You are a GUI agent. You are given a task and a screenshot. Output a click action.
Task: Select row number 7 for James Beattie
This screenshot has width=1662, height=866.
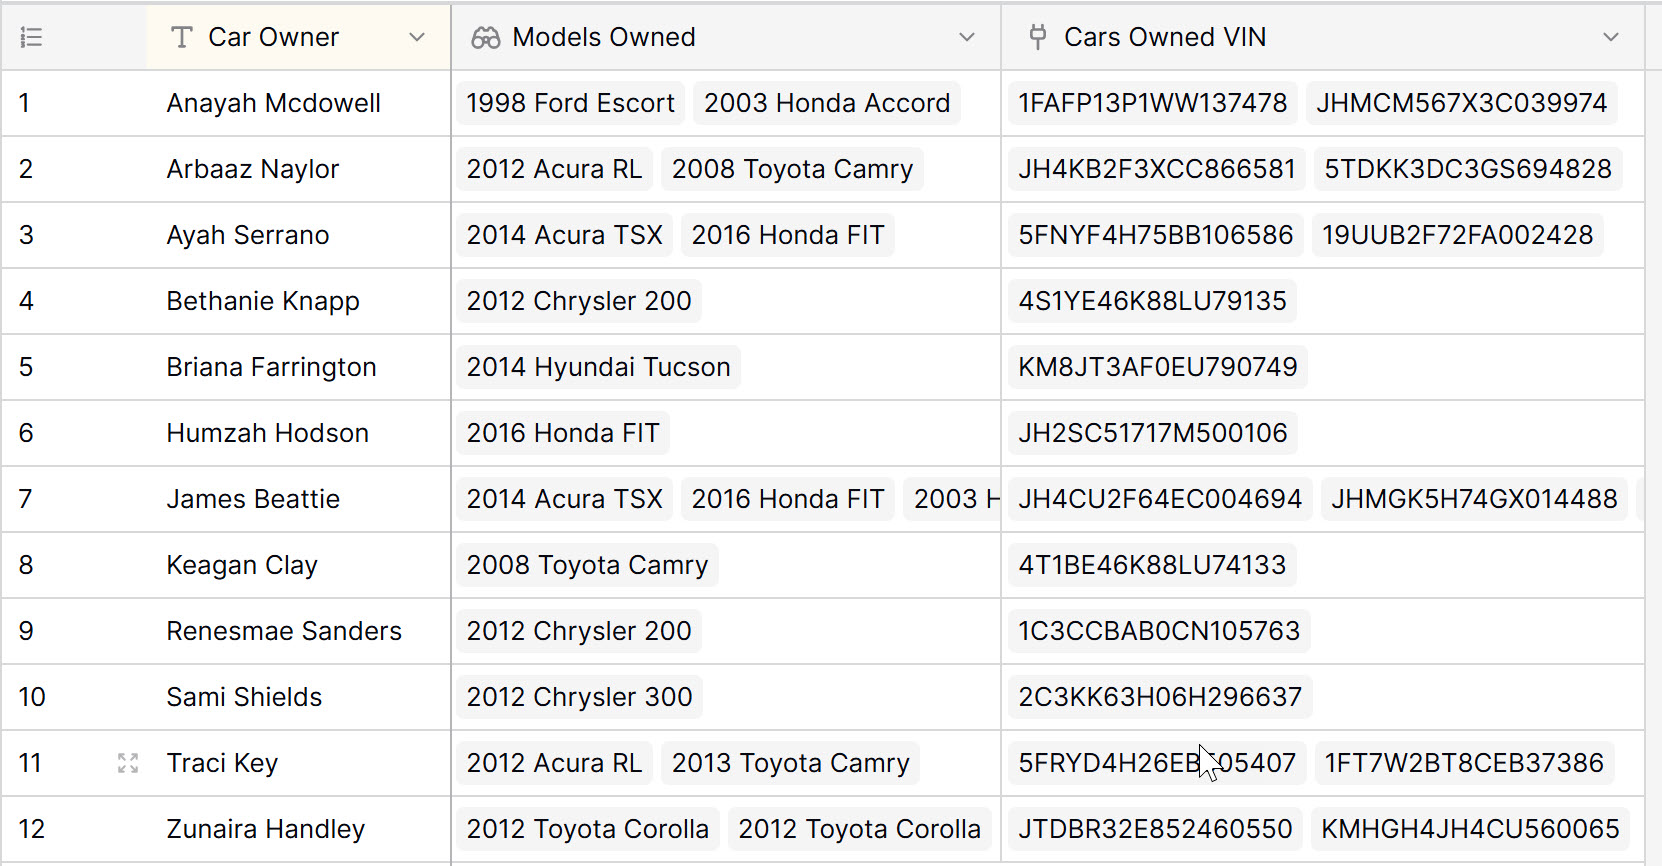(26, 499)
